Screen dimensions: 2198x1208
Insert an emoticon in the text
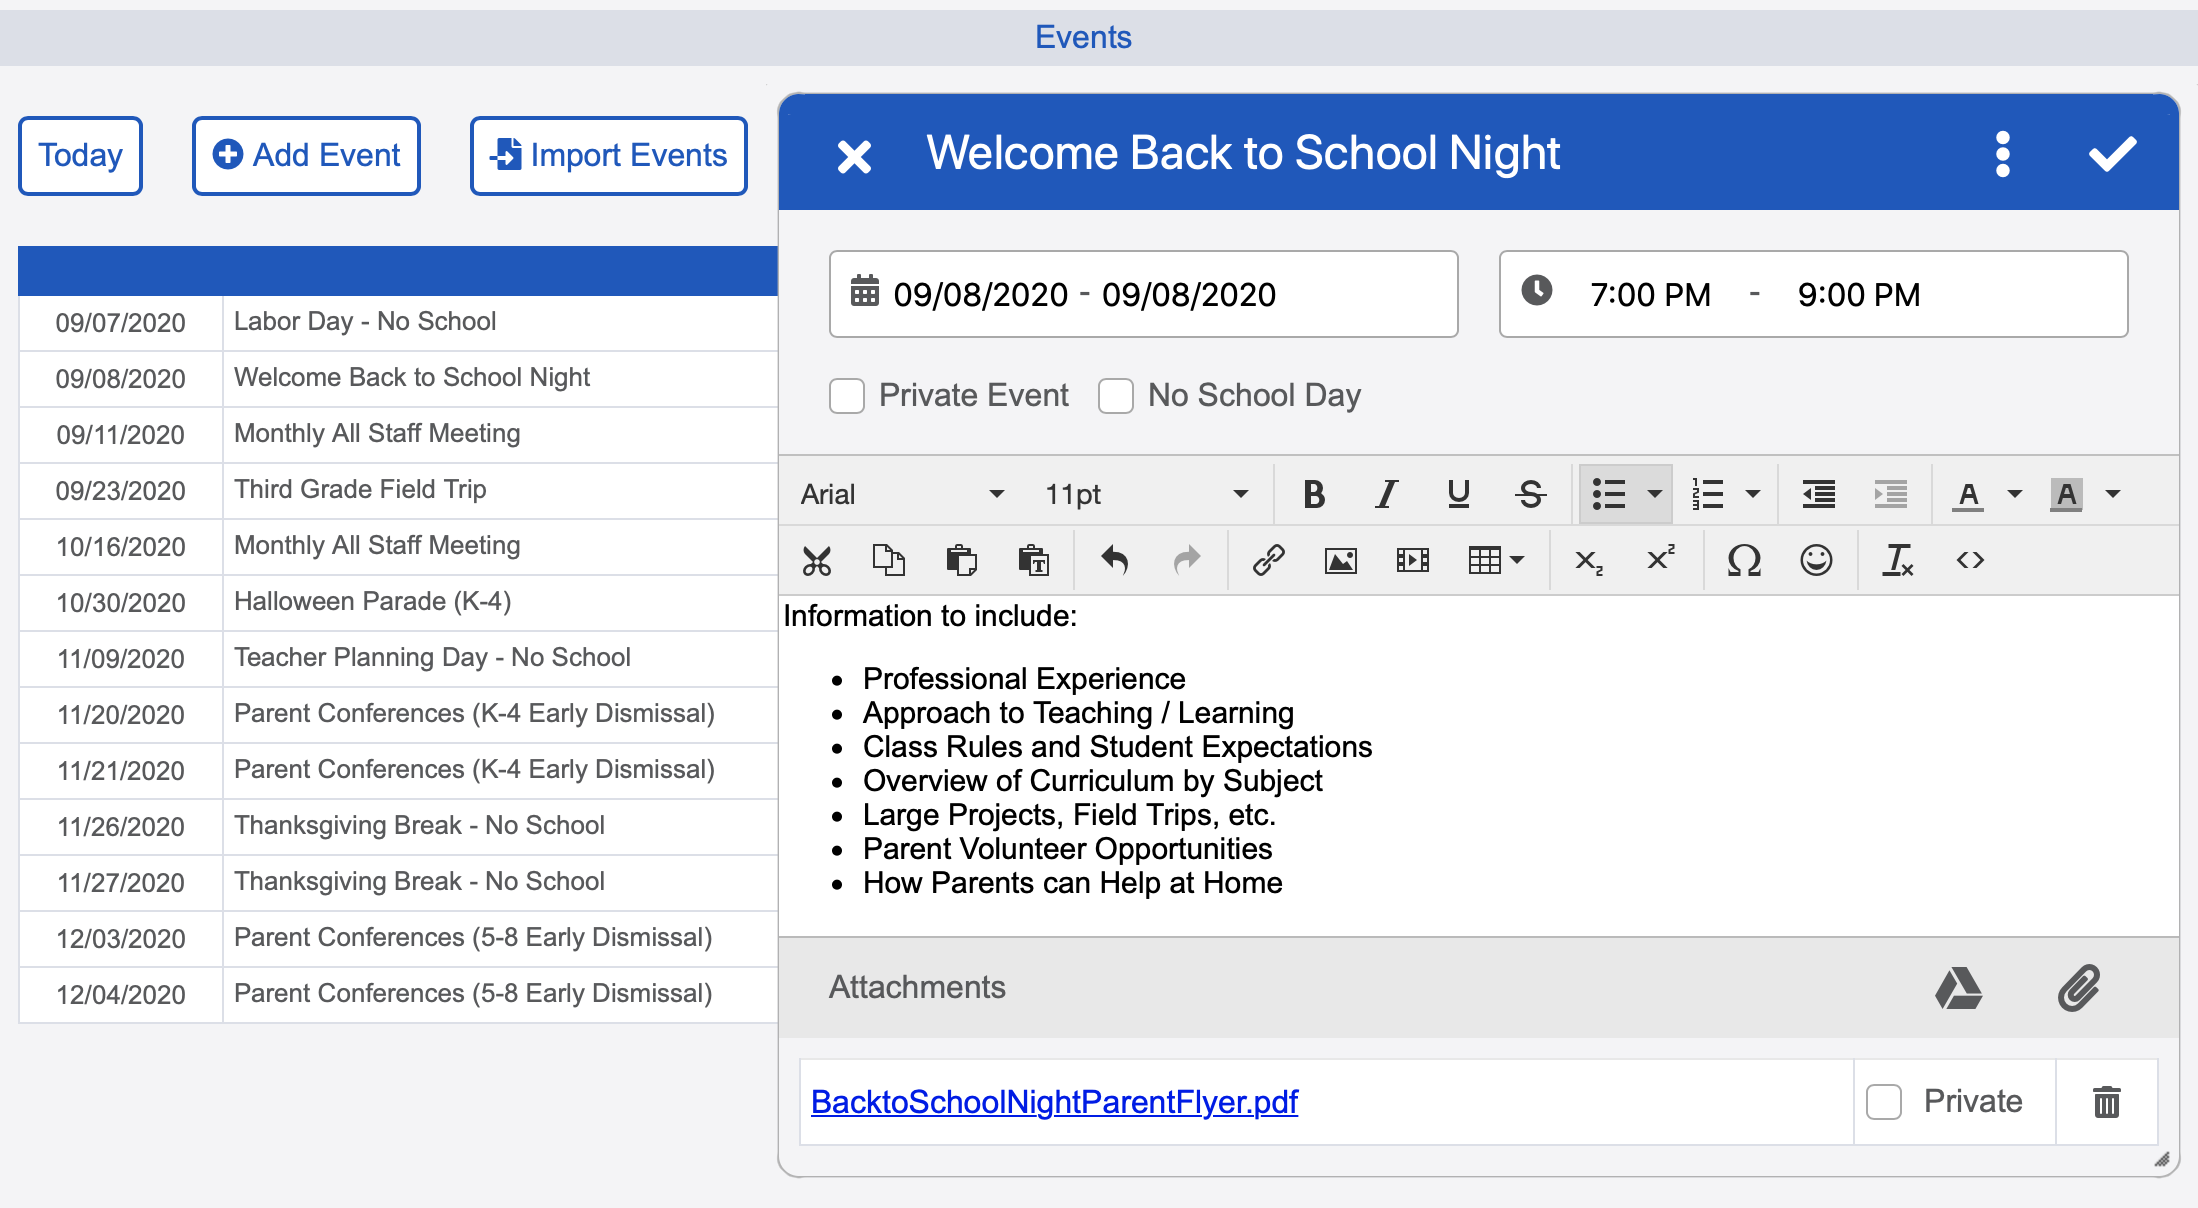click(1816, 560)
